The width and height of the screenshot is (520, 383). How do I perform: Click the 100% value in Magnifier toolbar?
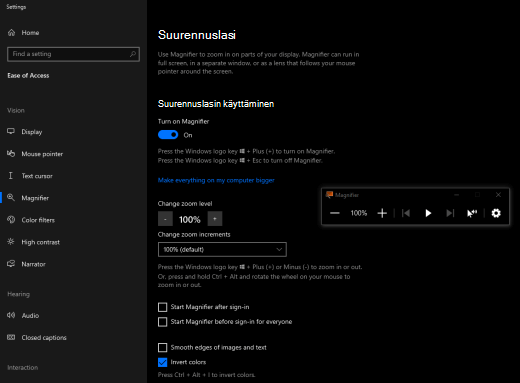coord(359,213)
